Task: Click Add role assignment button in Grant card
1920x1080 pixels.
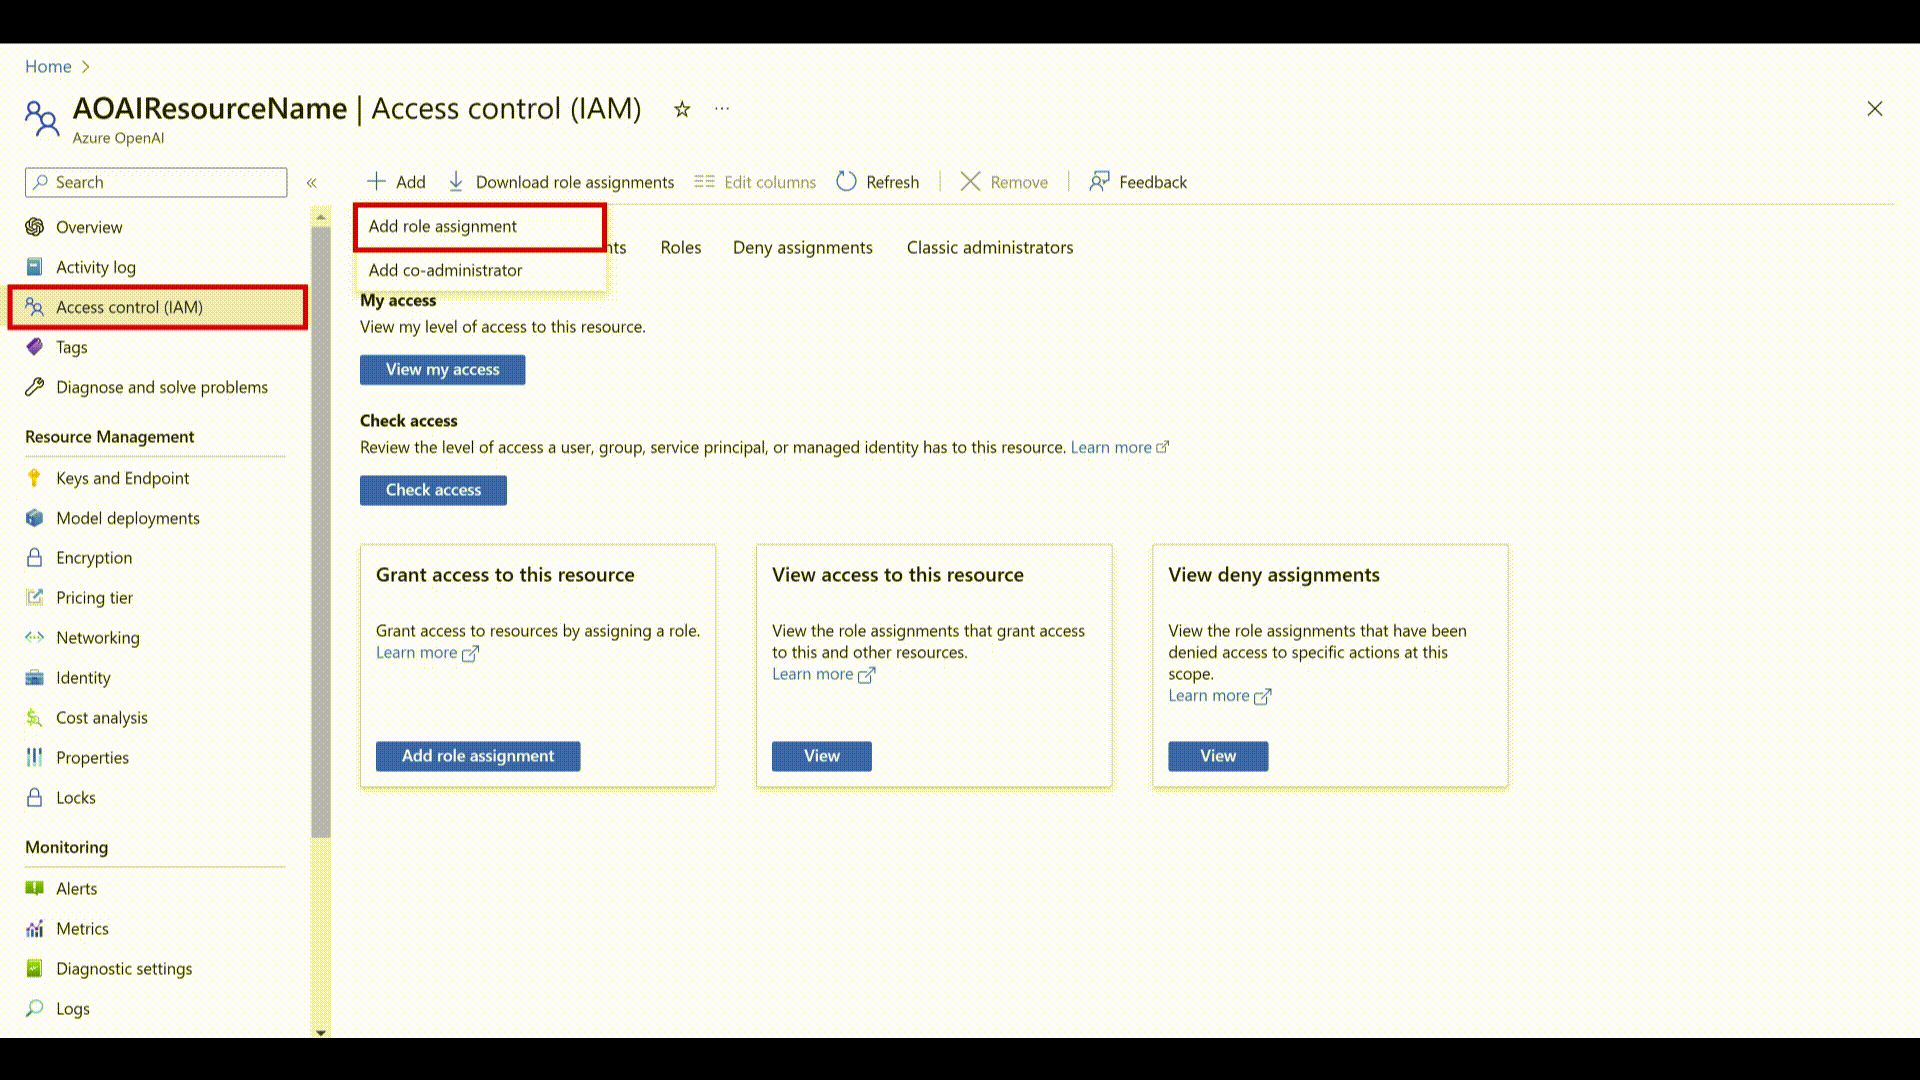Action: pos(478,756)
